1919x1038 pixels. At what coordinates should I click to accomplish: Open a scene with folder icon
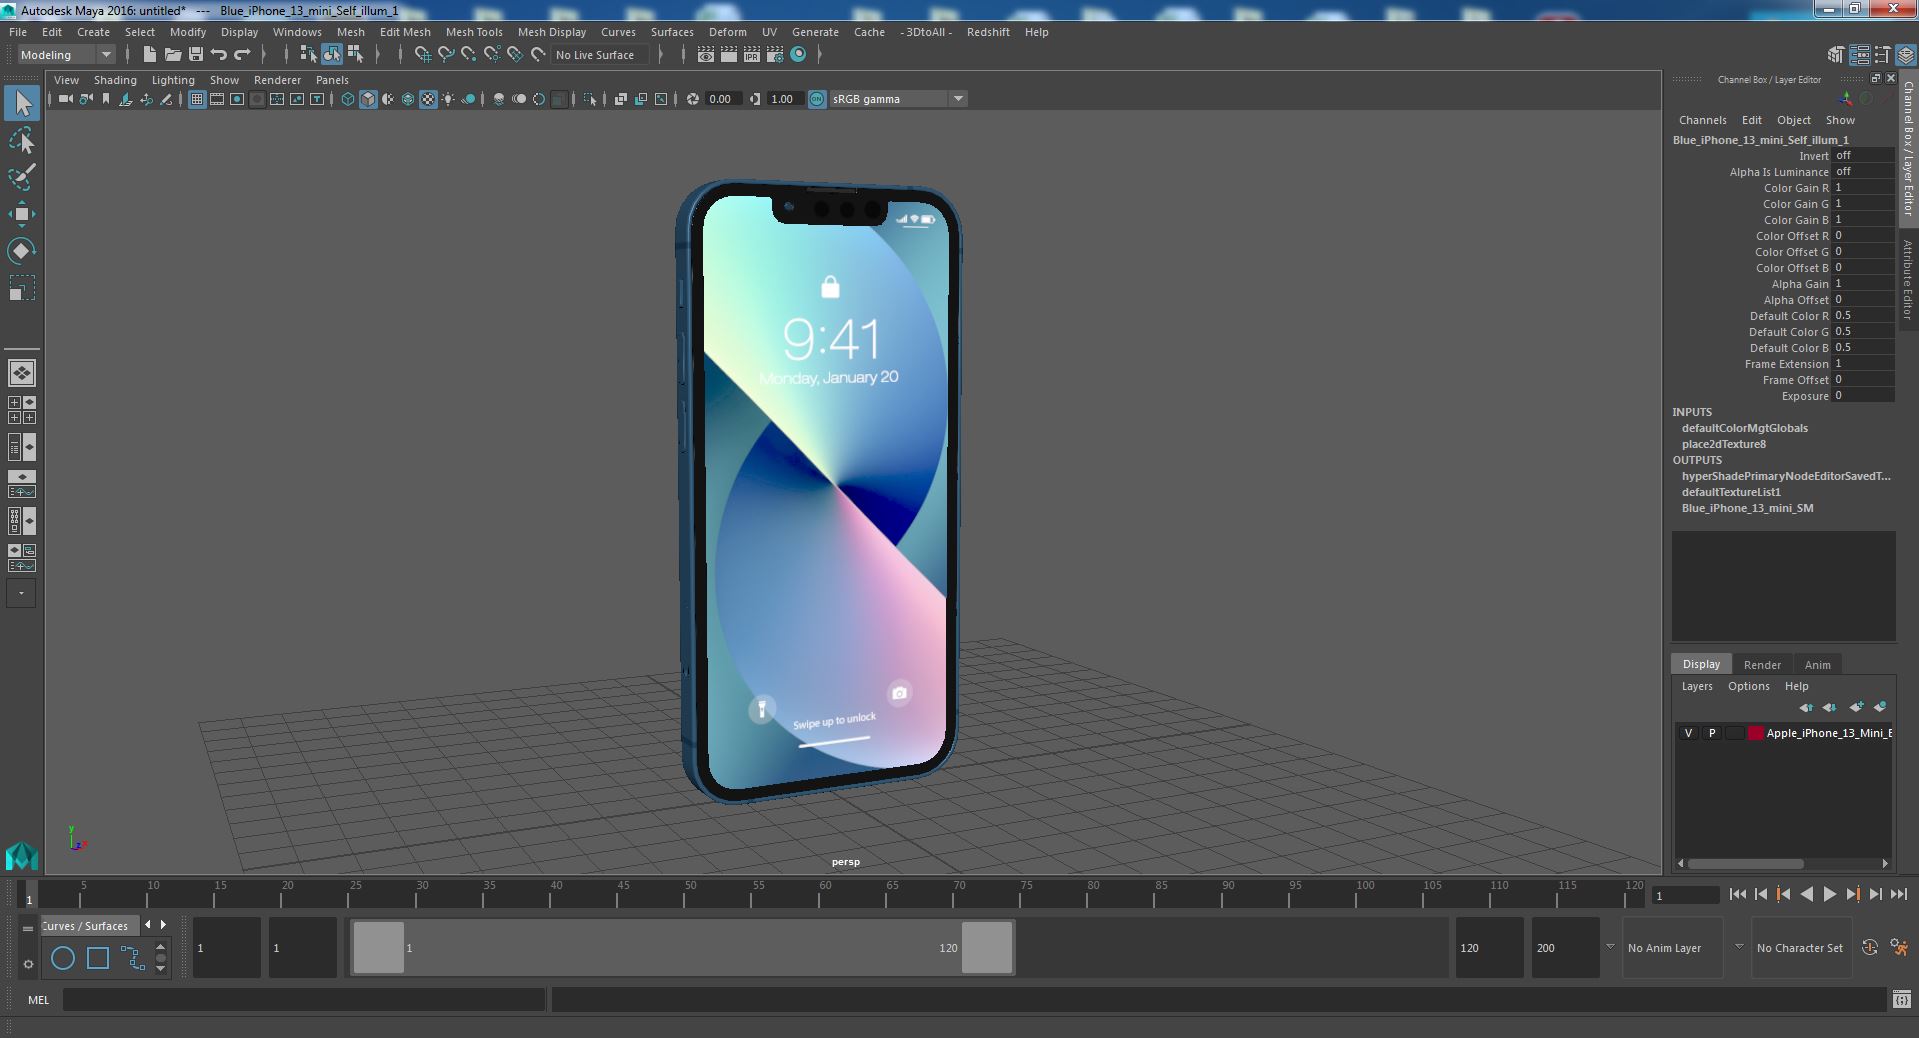[173, 55]
